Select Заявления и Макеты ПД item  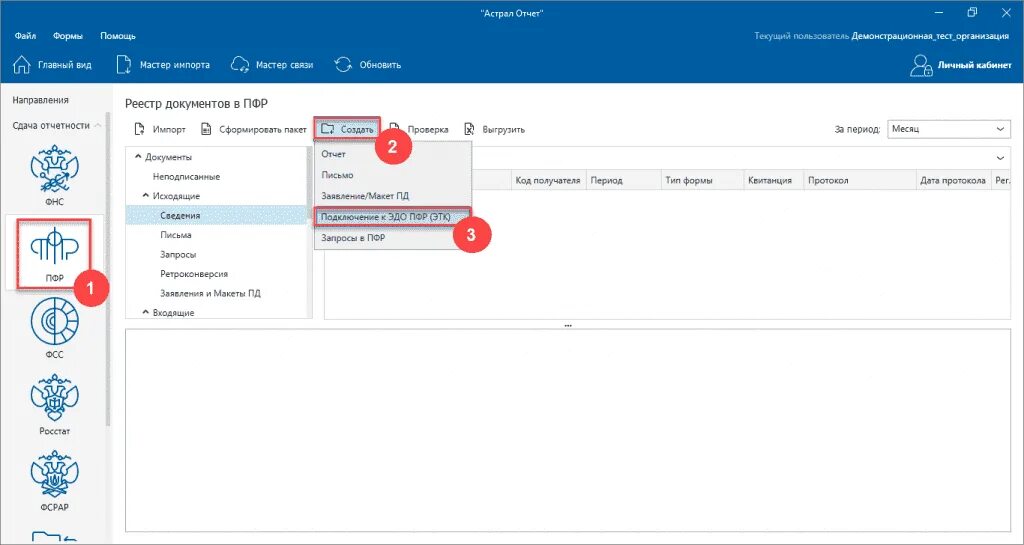coord(210,294)
